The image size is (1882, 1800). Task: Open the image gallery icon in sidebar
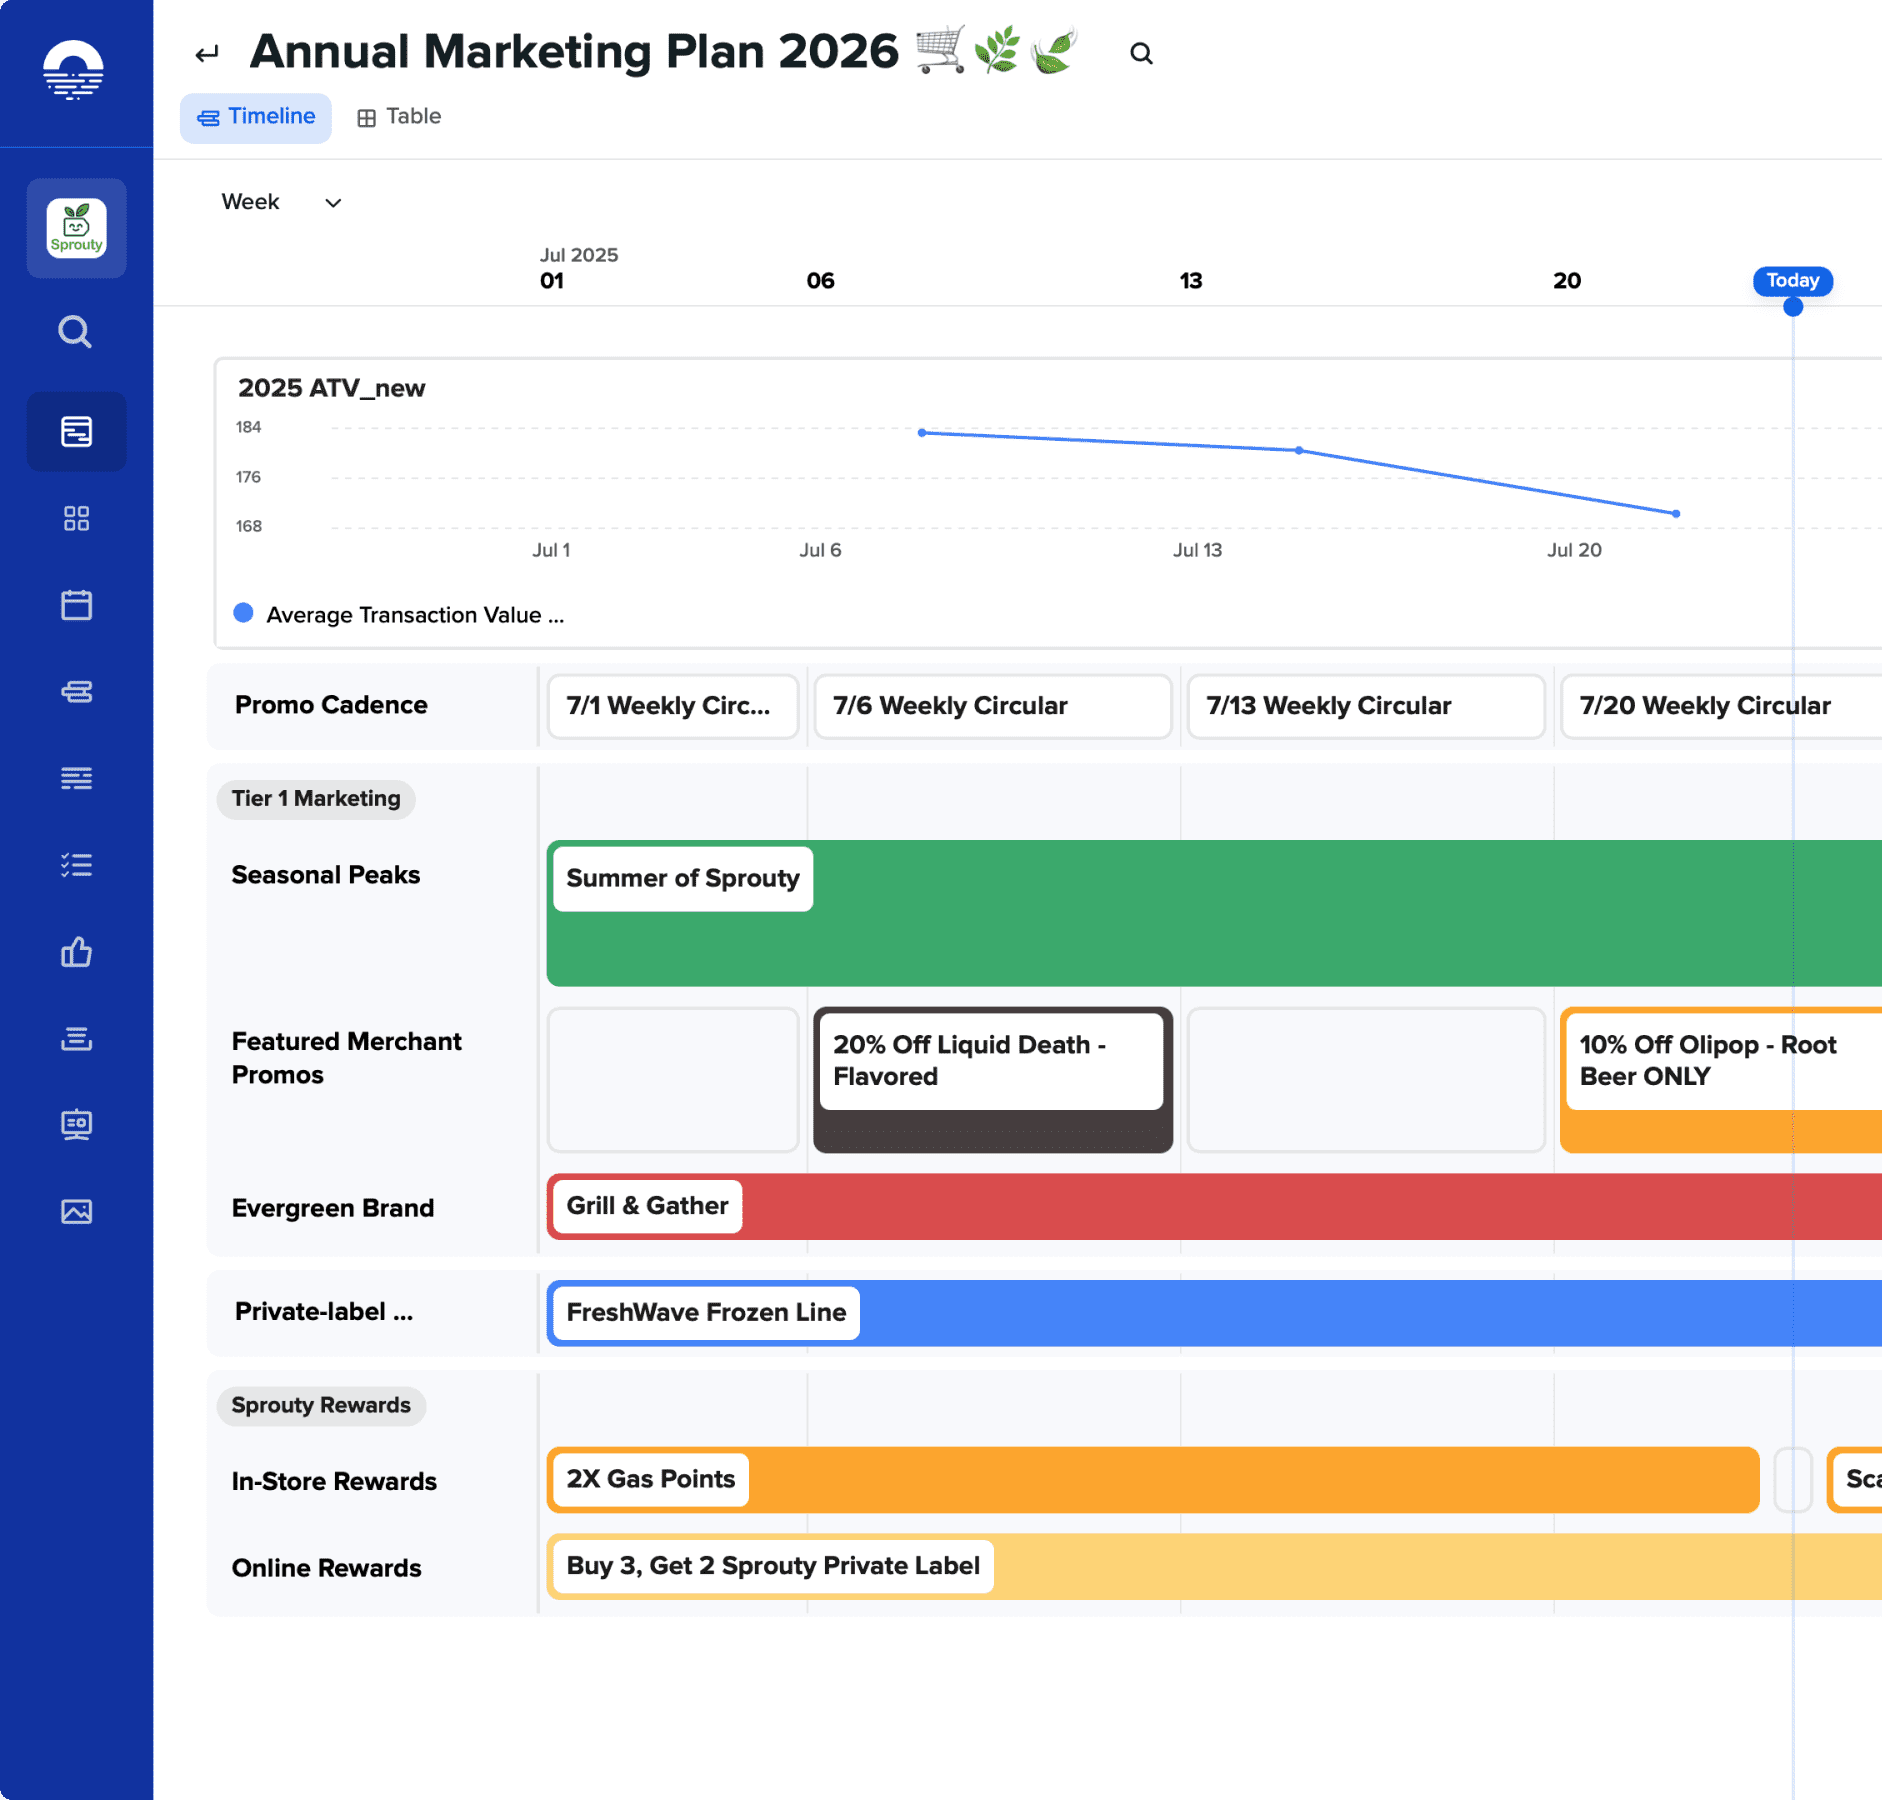tap(76, 1212)
